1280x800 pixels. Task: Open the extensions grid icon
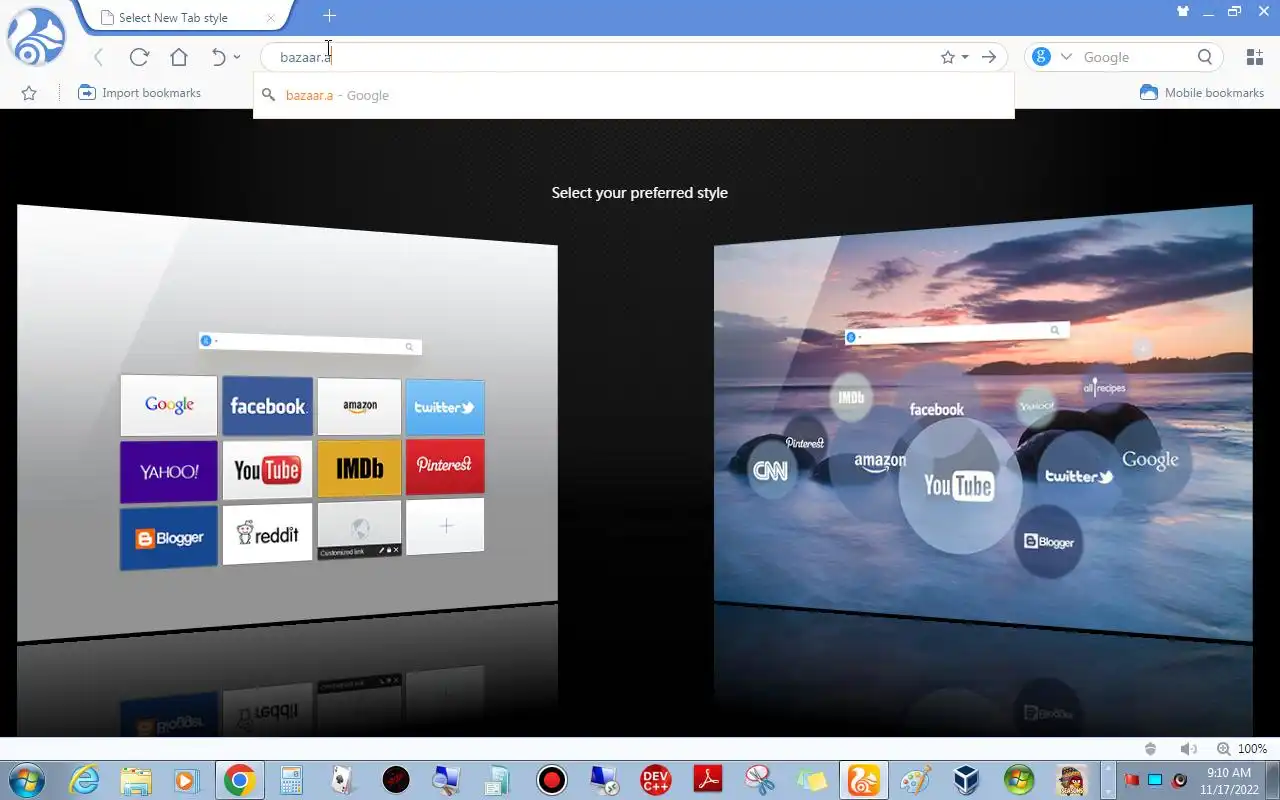(1254, 57)
